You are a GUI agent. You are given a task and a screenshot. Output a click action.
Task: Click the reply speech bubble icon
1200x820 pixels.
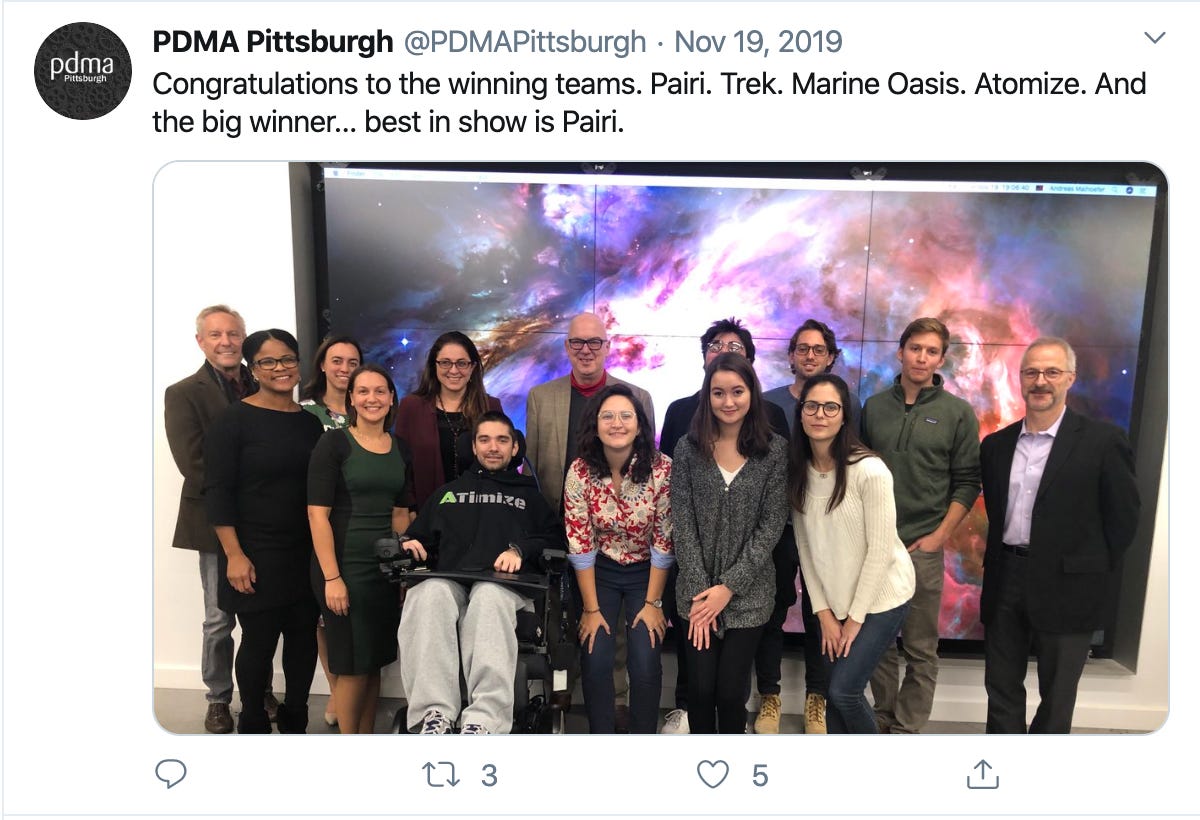point(171,773)
